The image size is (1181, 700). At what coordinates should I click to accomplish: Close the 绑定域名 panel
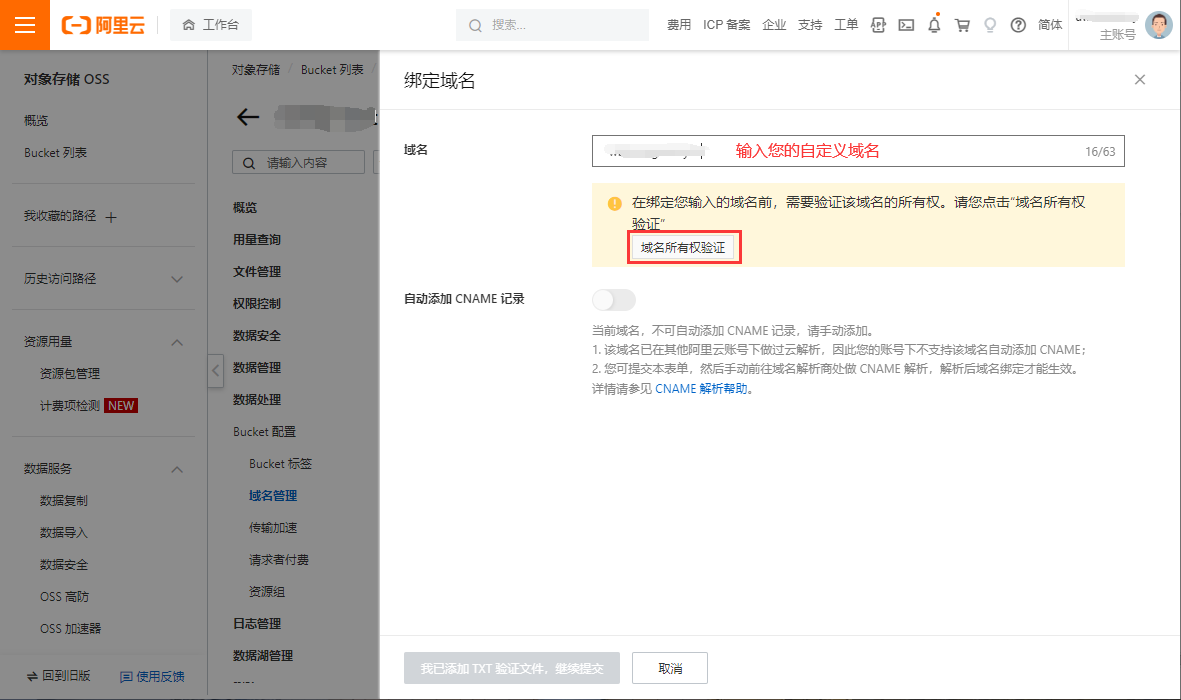pyautogui.click(x=1139, y=80)
